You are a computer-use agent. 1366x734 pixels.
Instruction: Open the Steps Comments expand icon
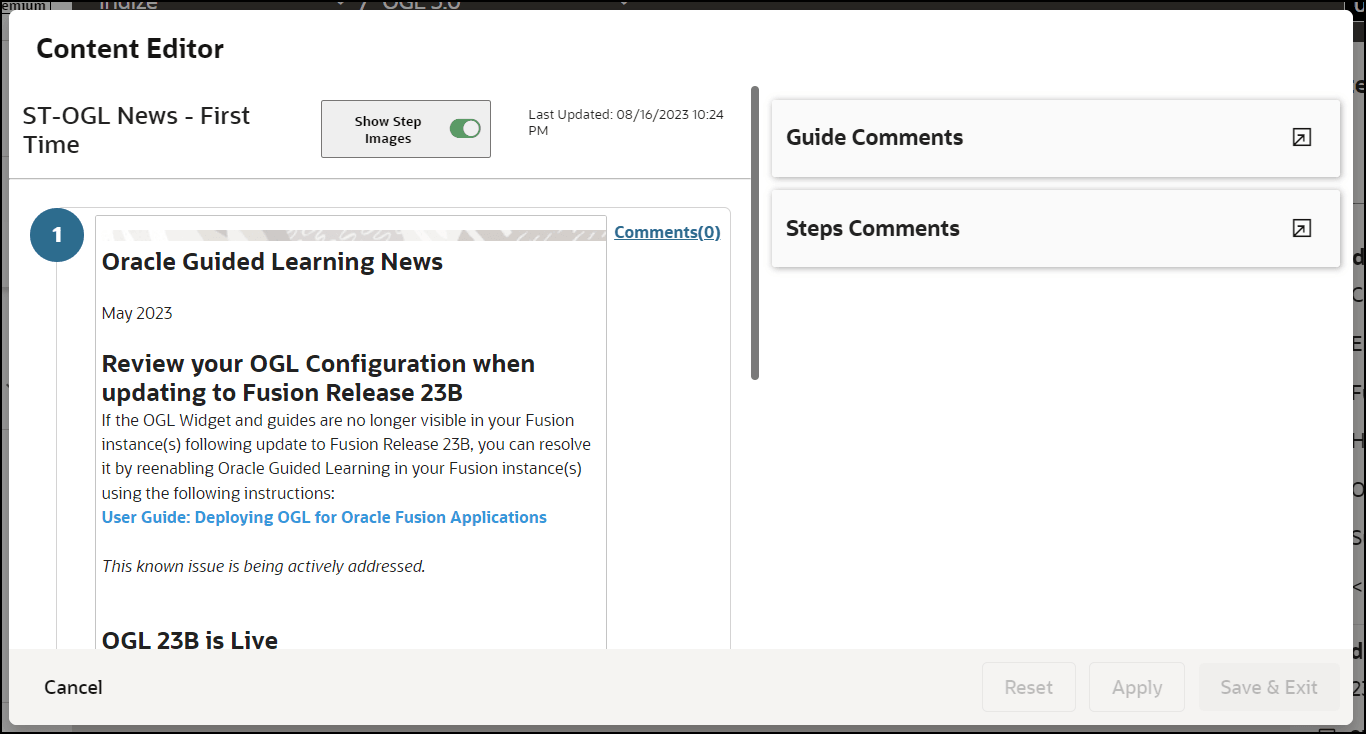coord(1301,229)
